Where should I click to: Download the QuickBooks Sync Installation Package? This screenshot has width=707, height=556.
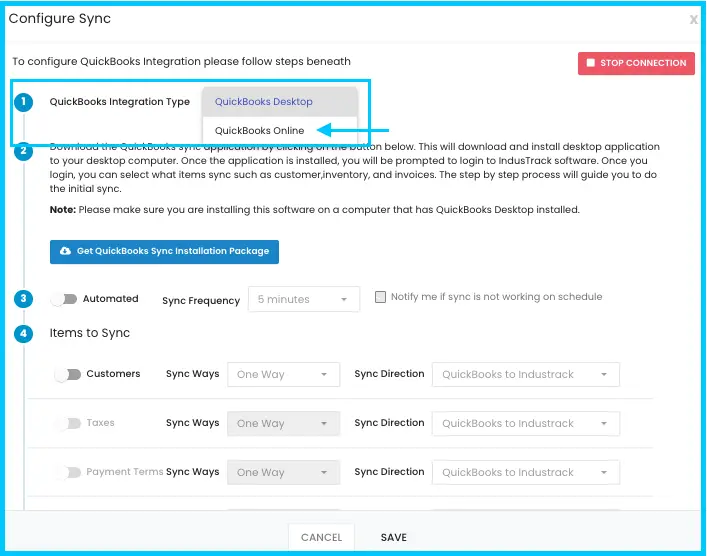click(x=164, y=251)
